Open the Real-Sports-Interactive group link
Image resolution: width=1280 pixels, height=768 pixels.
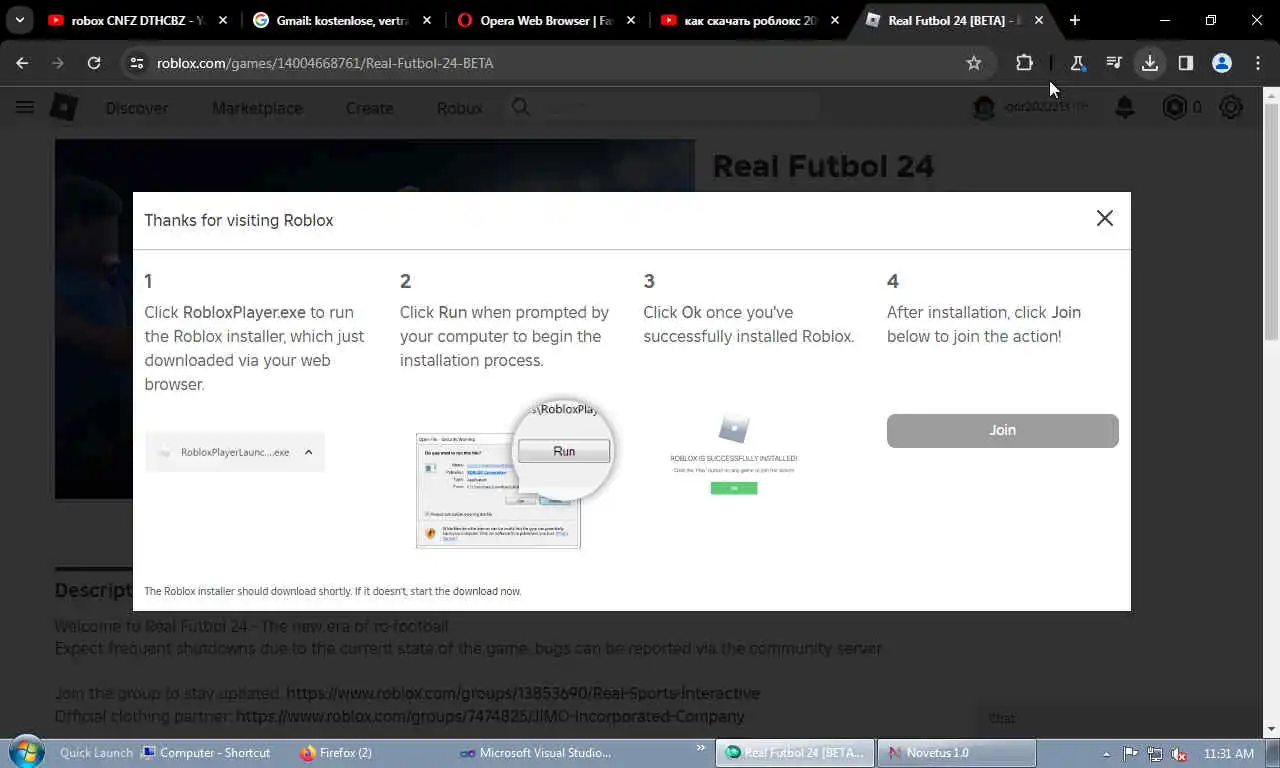coord(523,693)
